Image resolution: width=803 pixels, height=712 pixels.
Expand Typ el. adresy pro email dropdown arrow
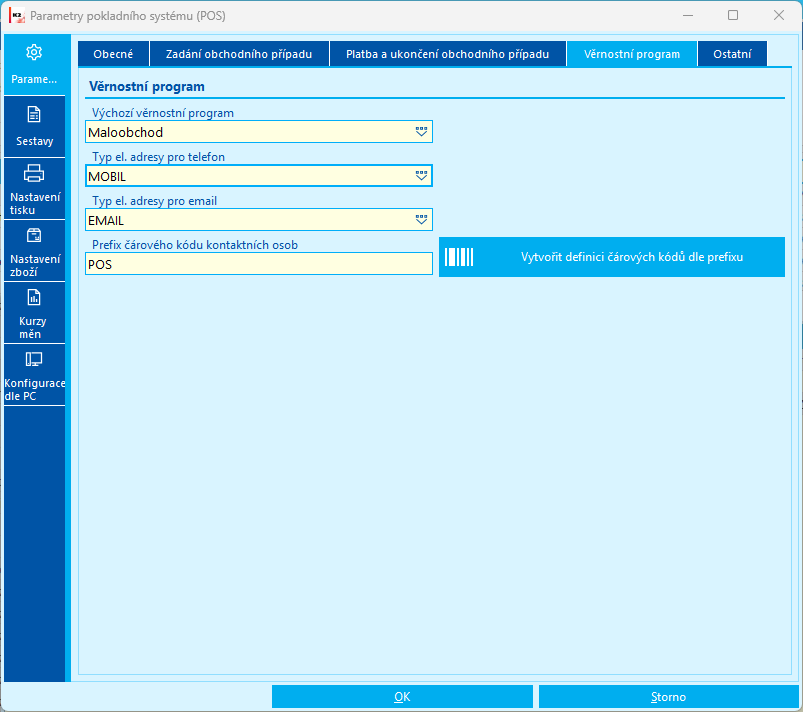click(421, 220)
